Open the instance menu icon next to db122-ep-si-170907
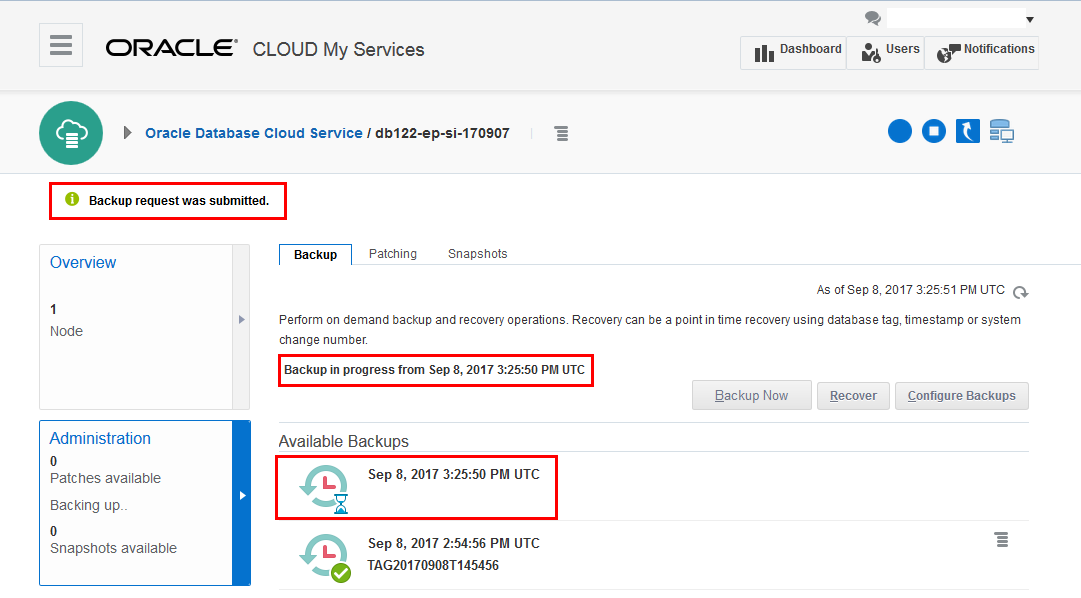Screen dimensions: 1081x598 tap(561, 133)
